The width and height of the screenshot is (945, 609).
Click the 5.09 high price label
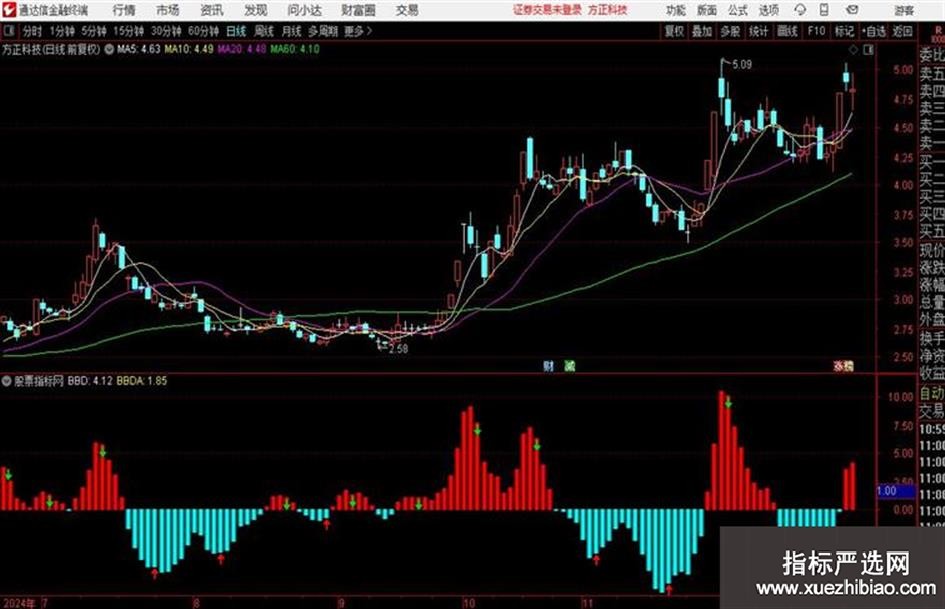point(742,65)
